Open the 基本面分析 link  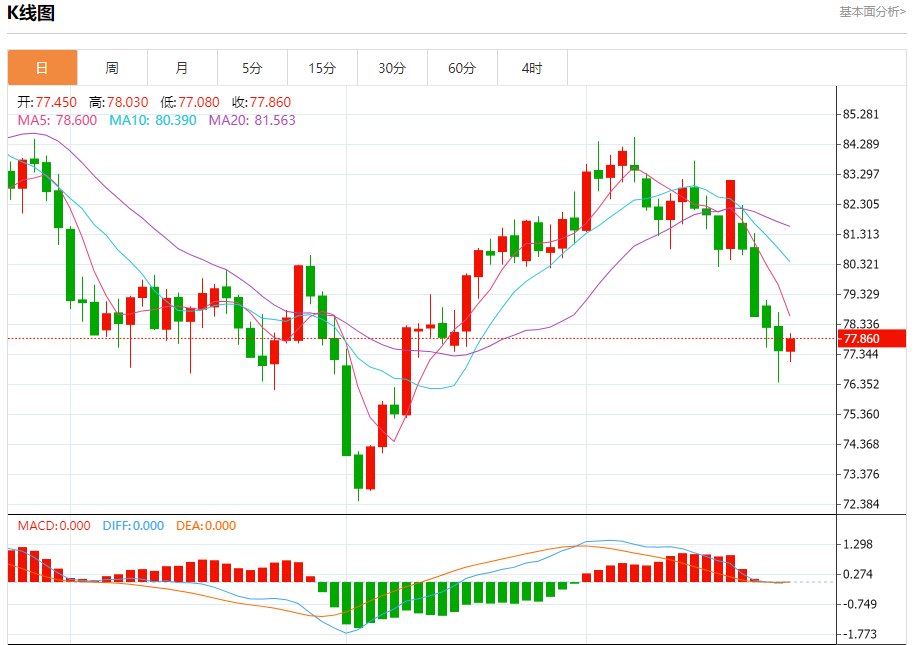pos(872,12)
